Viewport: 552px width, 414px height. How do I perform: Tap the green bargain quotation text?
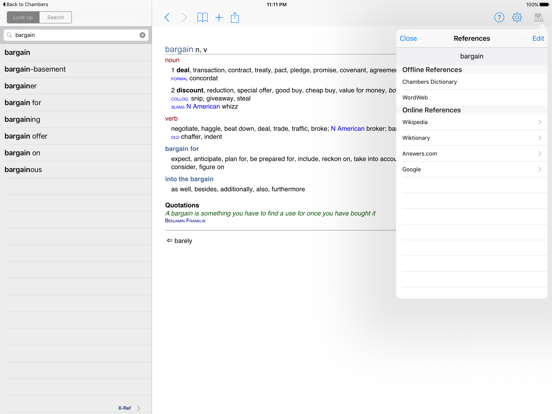click(x=270, y=213)
